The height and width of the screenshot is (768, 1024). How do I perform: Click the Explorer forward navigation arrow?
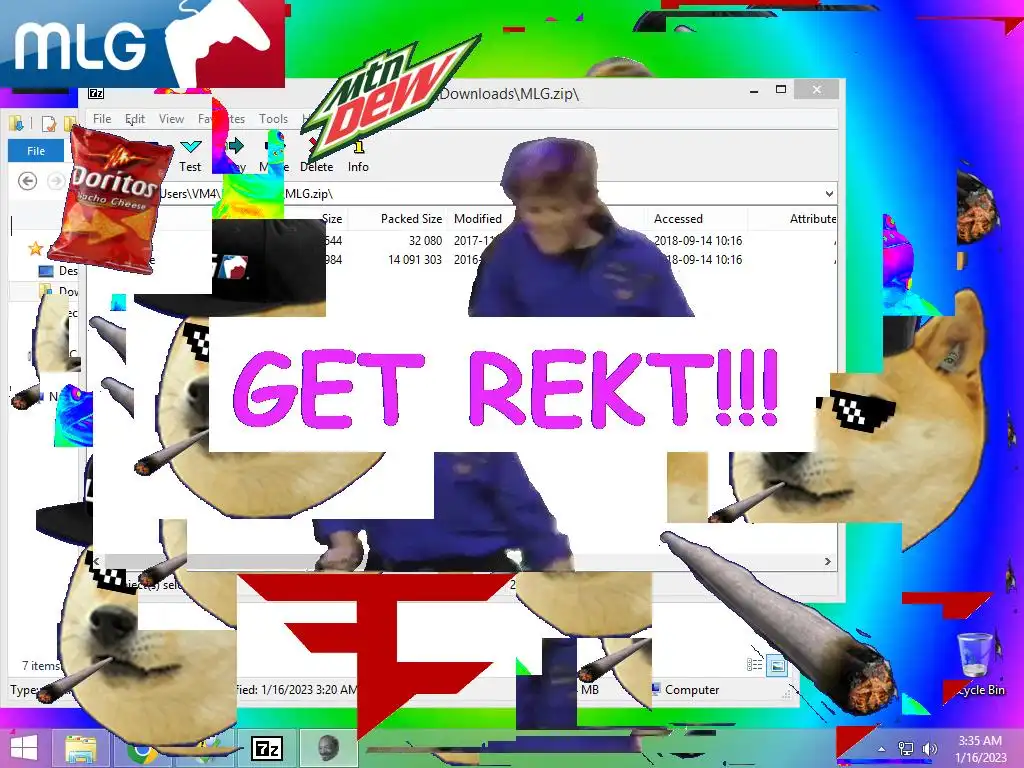click(x=57, y=181)
